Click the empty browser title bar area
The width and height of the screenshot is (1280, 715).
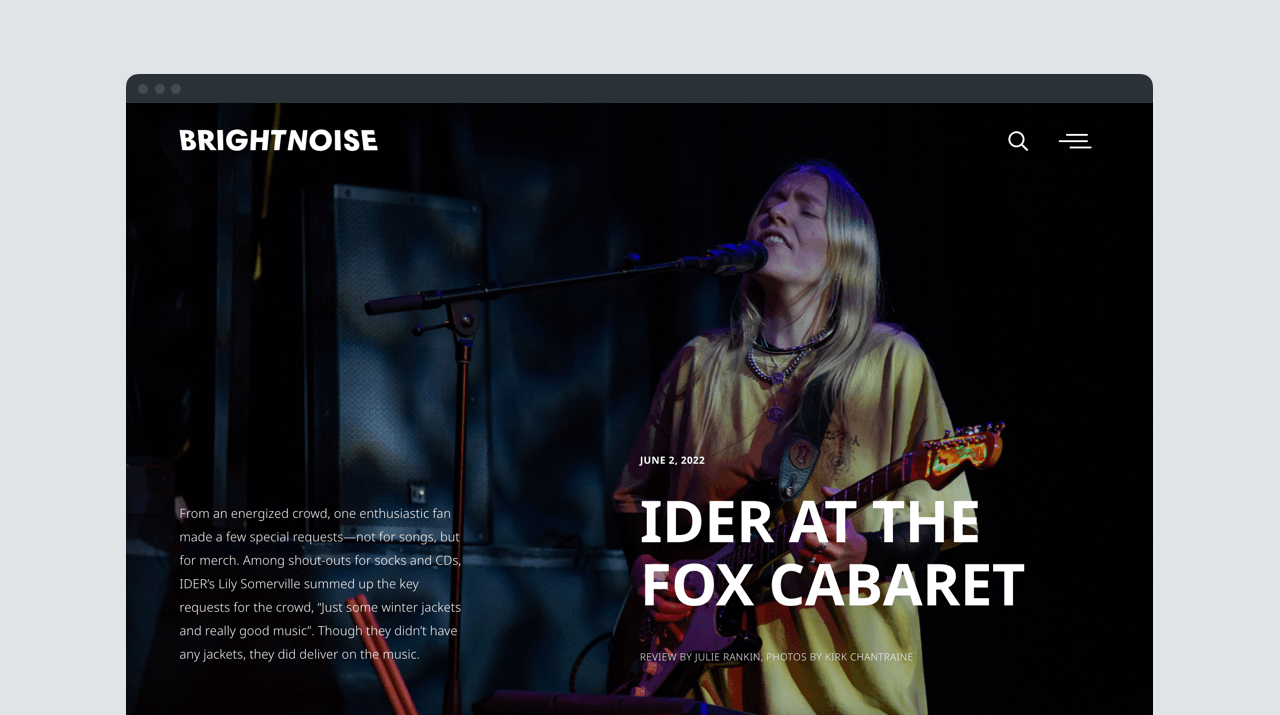click(660, 89)
